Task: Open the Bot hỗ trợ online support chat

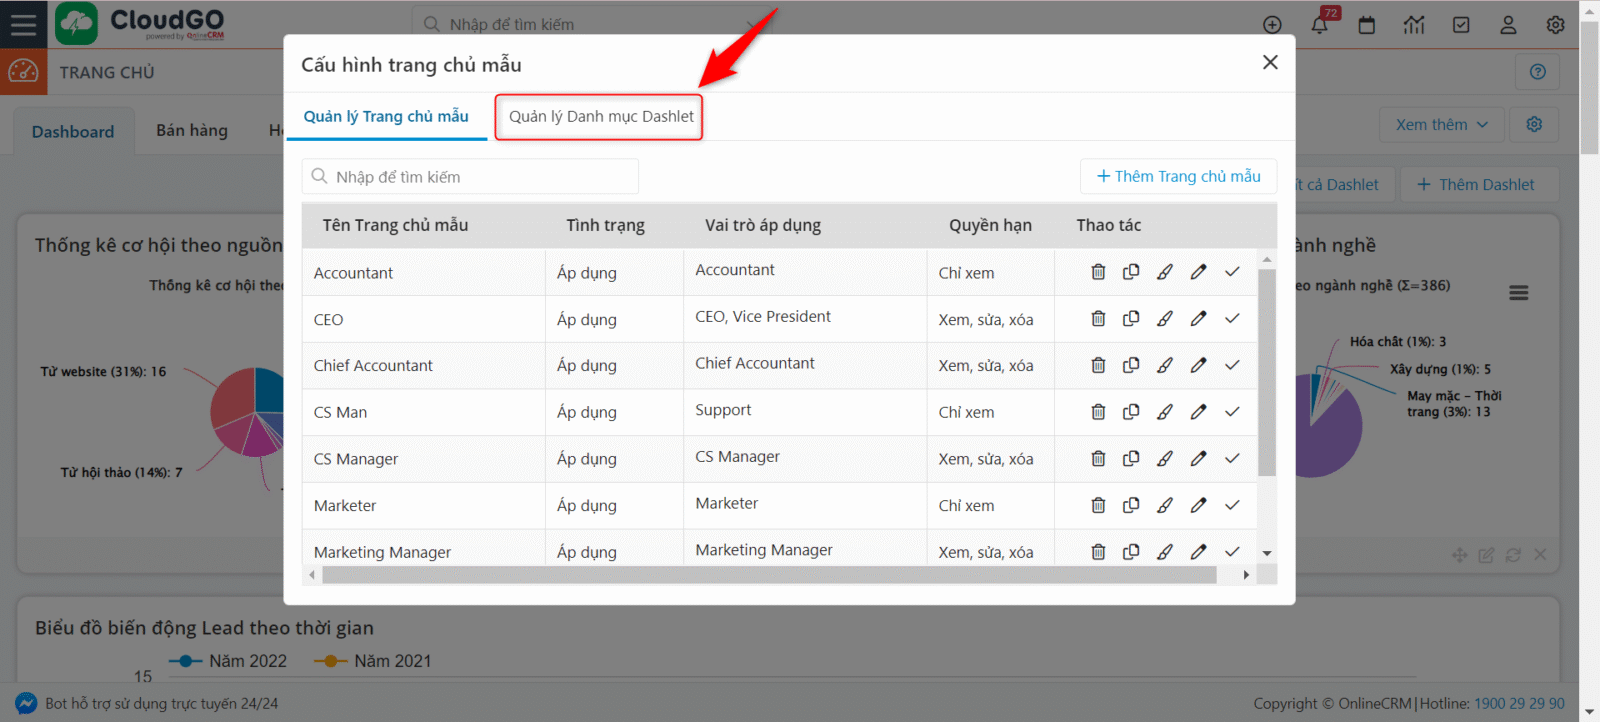Action: tap(148, 704)
